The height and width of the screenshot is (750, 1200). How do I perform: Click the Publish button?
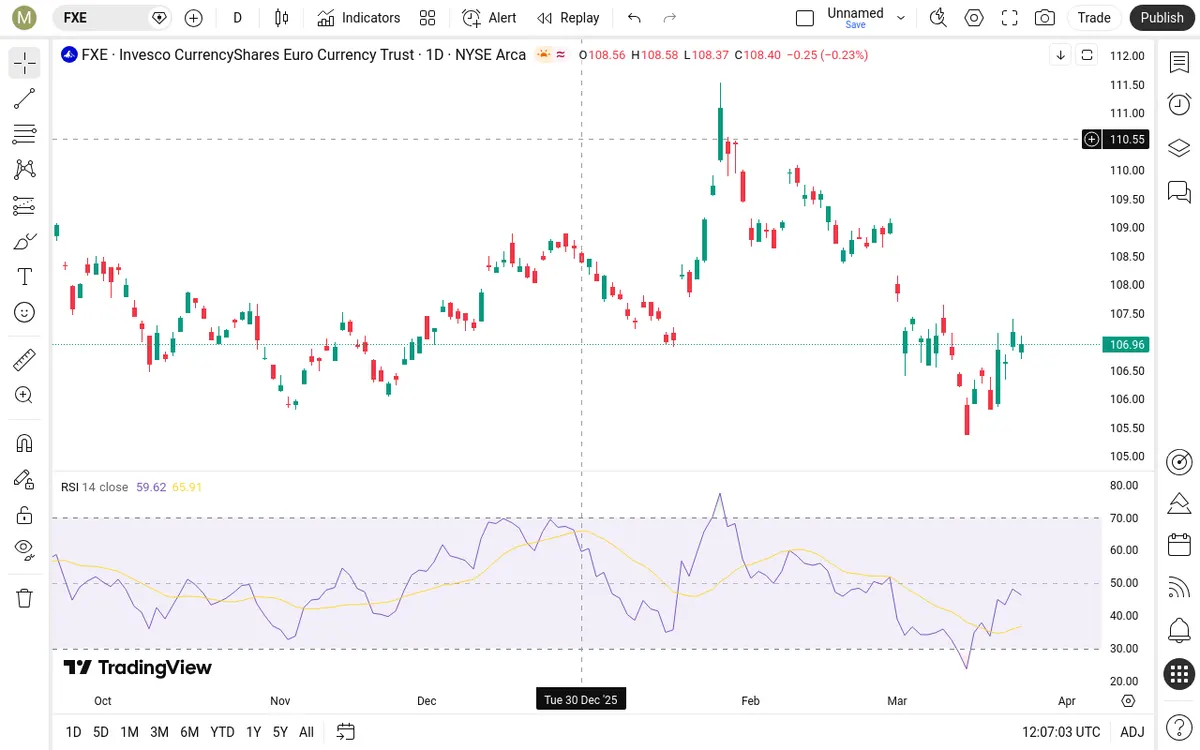pyautogui.click(x=1162, y=18)
